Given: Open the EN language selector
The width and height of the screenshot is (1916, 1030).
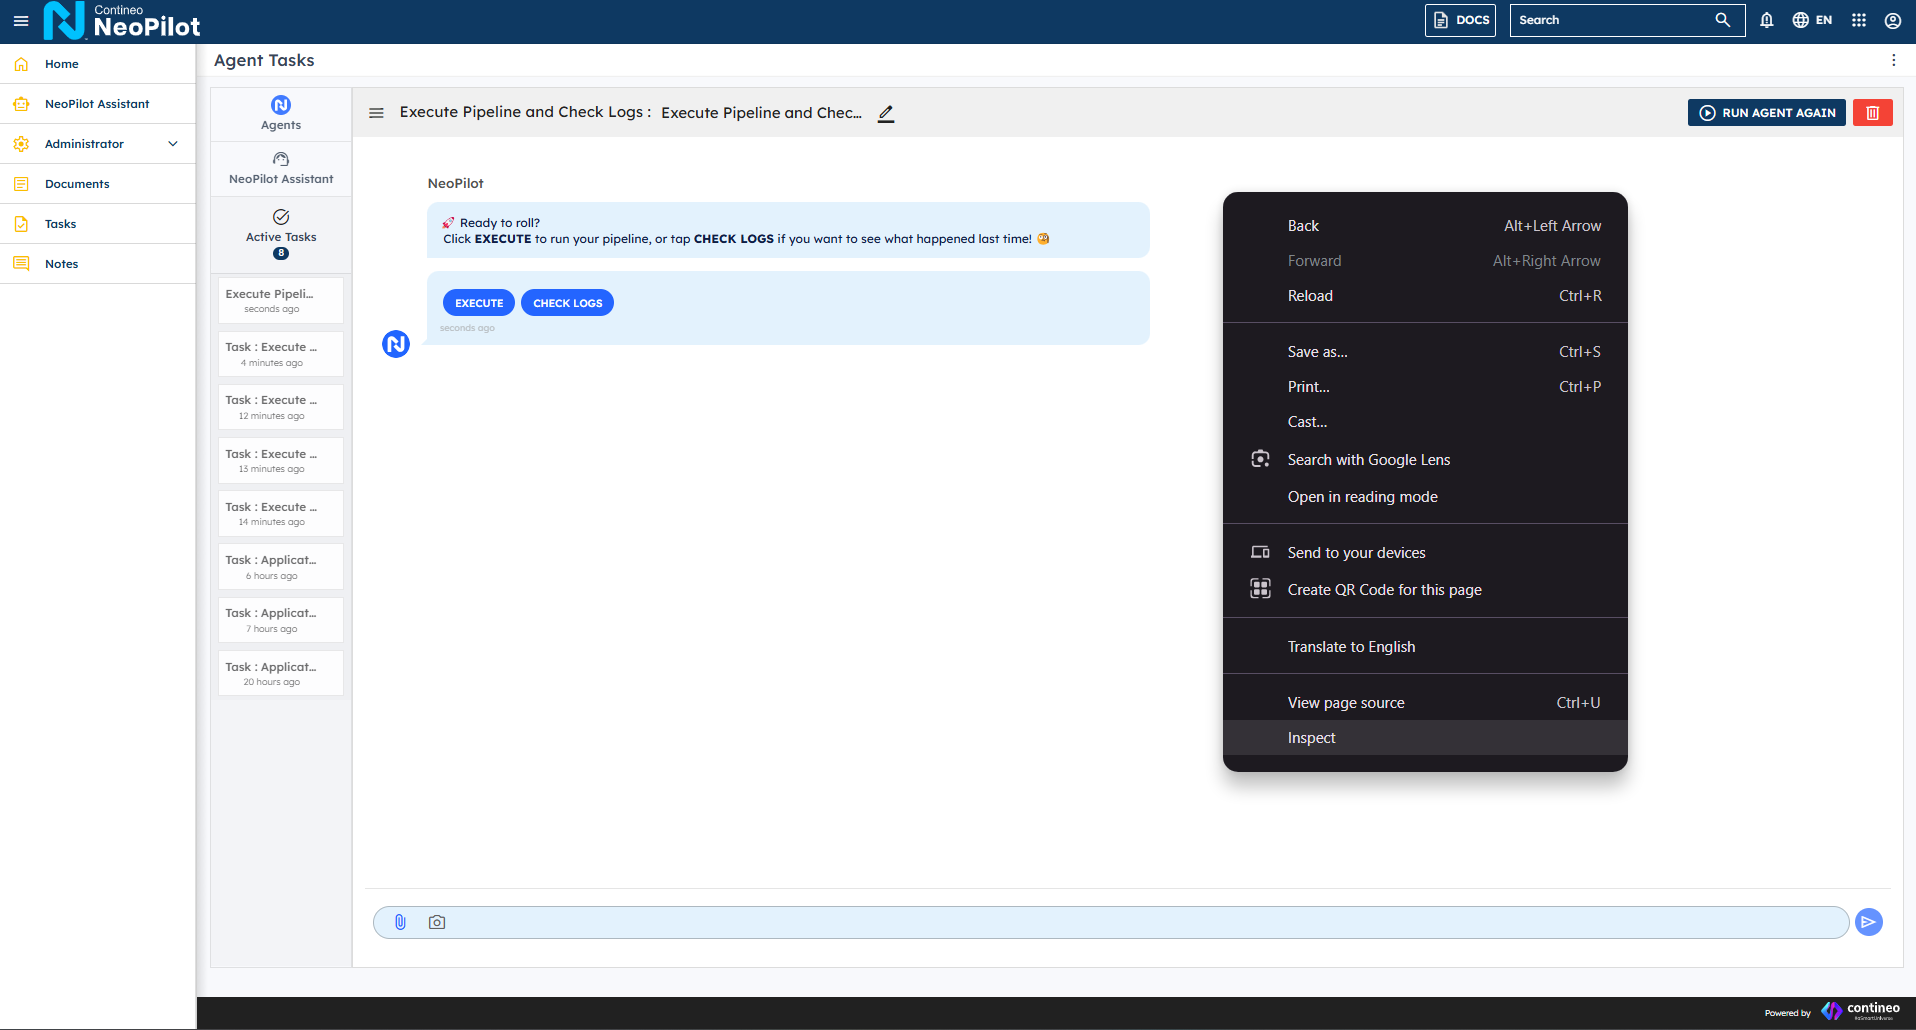Looking at the screenshot, I should [x=1812, y=20].
